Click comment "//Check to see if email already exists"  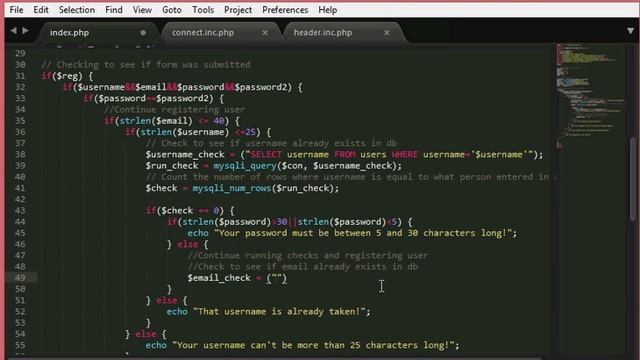click(302, 267)
